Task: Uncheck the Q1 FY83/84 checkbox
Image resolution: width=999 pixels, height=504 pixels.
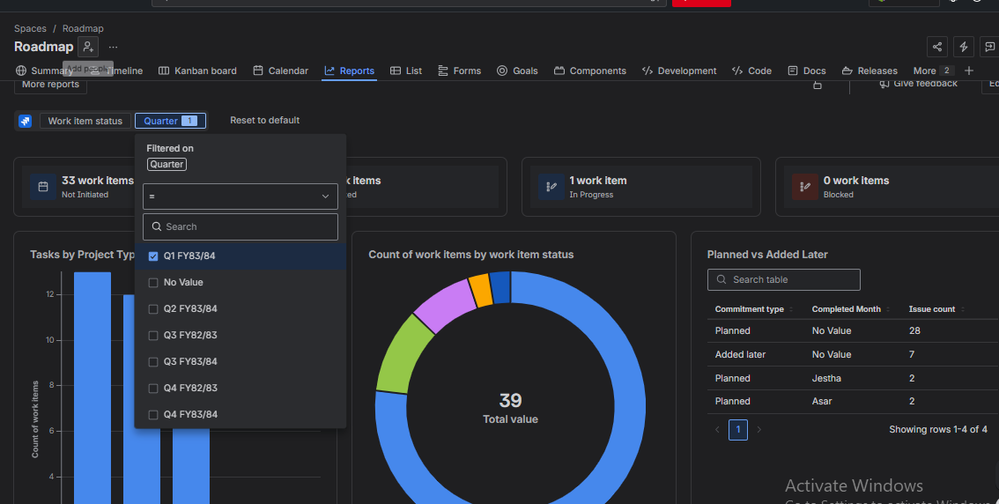Action: point(153,256)
